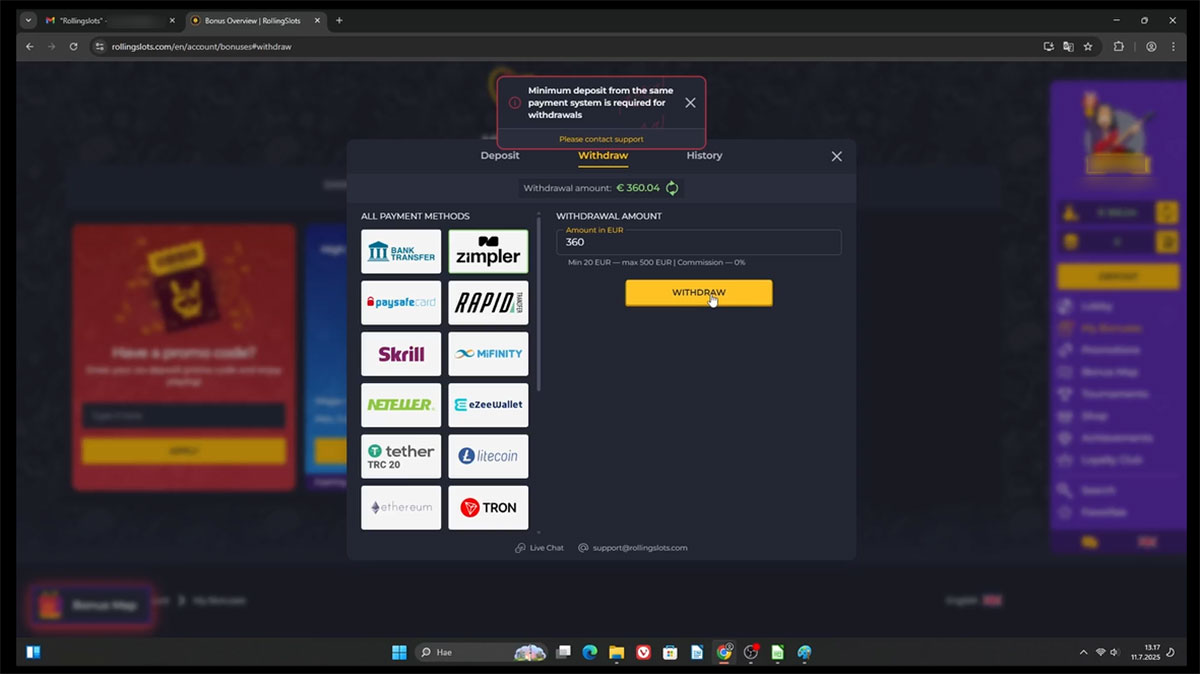Open the browser extensions menu
This screenshot has height=674, width=1200.
[1119, 46]
